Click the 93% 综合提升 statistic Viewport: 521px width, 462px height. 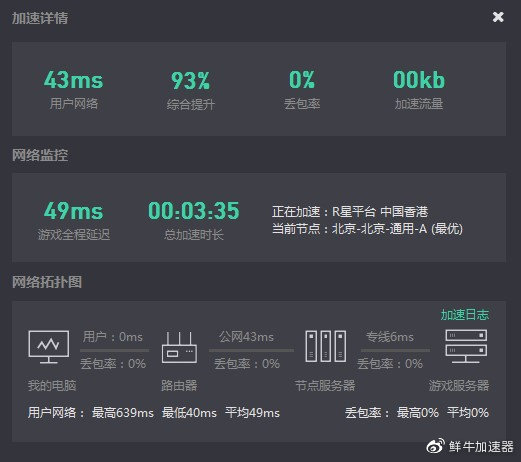[190, 81]
